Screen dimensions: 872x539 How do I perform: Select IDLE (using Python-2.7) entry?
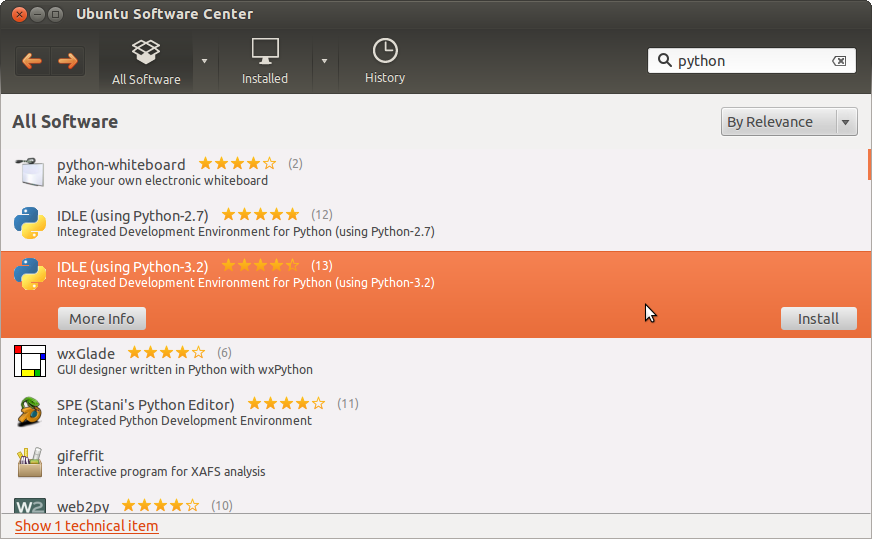tap(132, 216)
